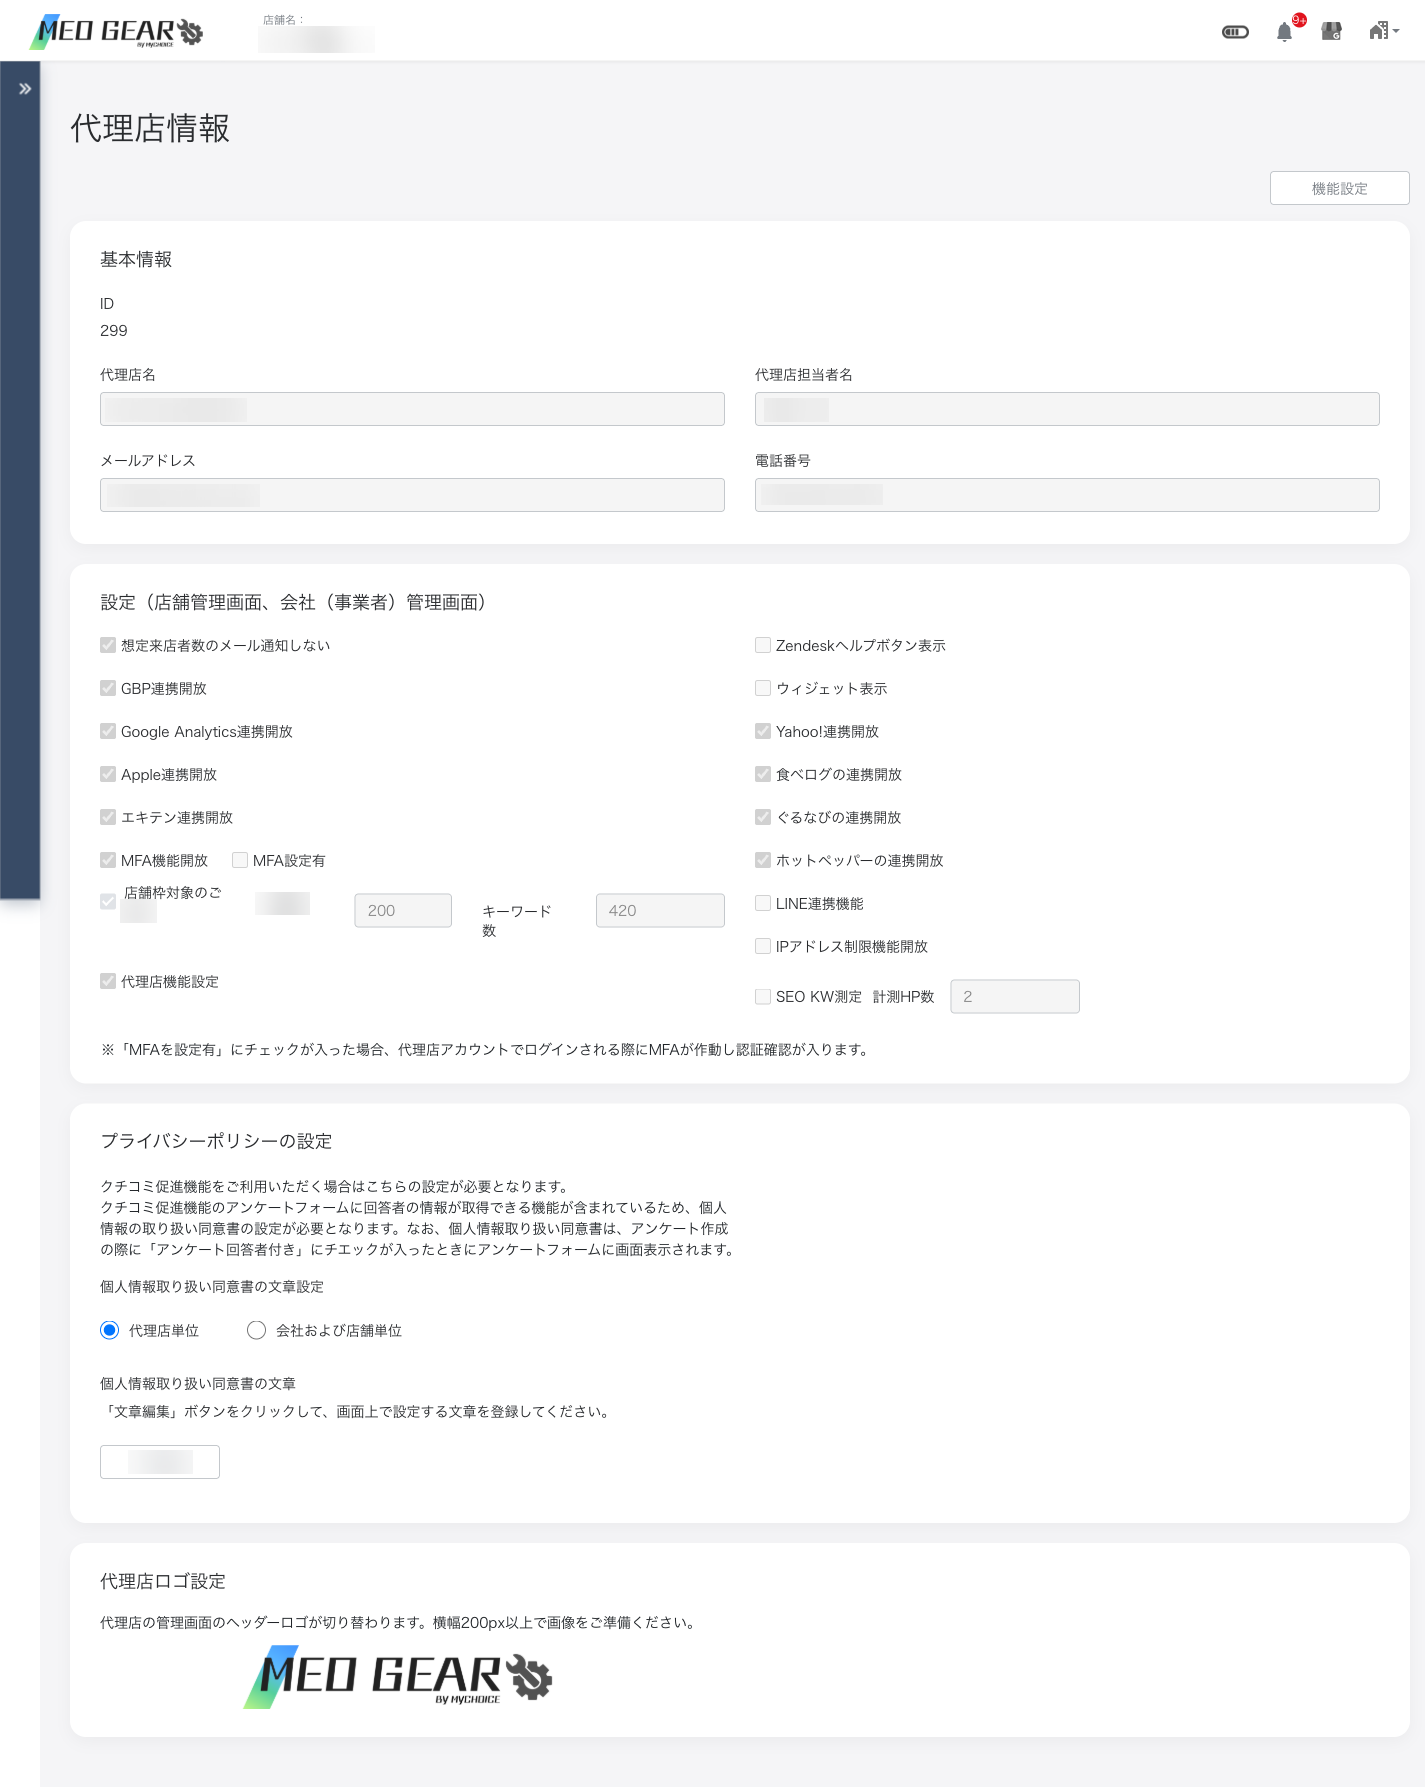Click the 店舗名 label in header

283,20
